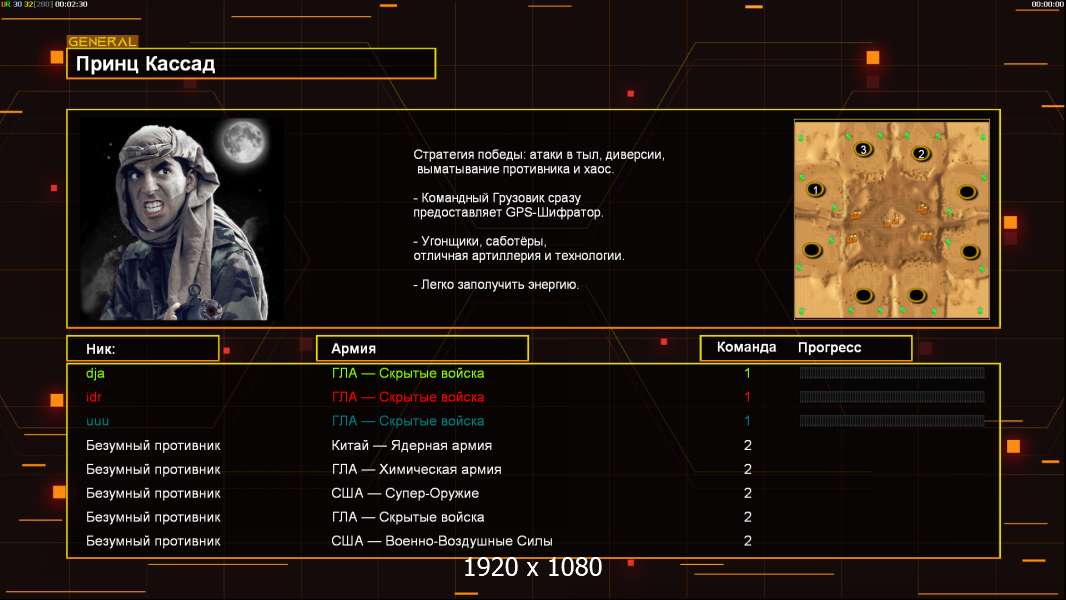The image size is (1066, 600).
Task: Click player nickname 'dja'
Action: 95,373
